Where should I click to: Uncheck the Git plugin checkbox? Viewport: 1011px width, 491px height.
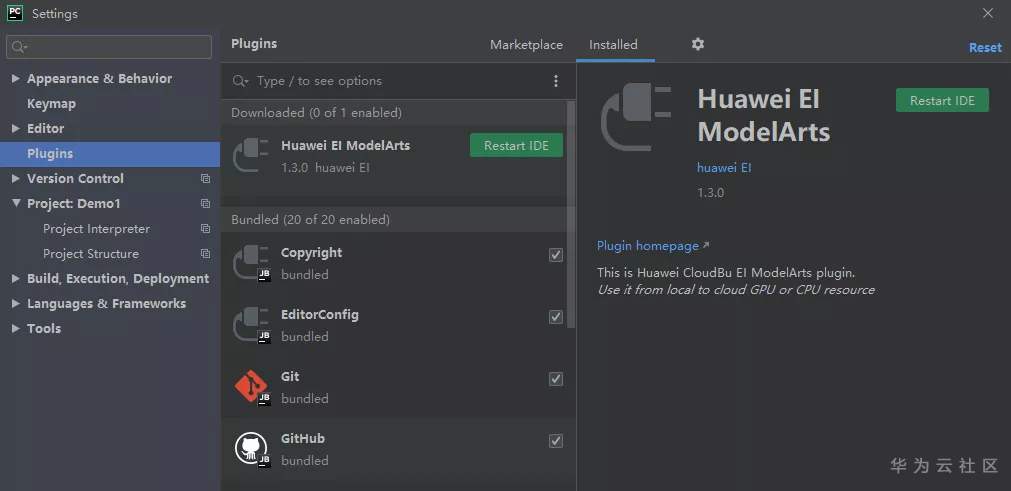coord(556,379)
